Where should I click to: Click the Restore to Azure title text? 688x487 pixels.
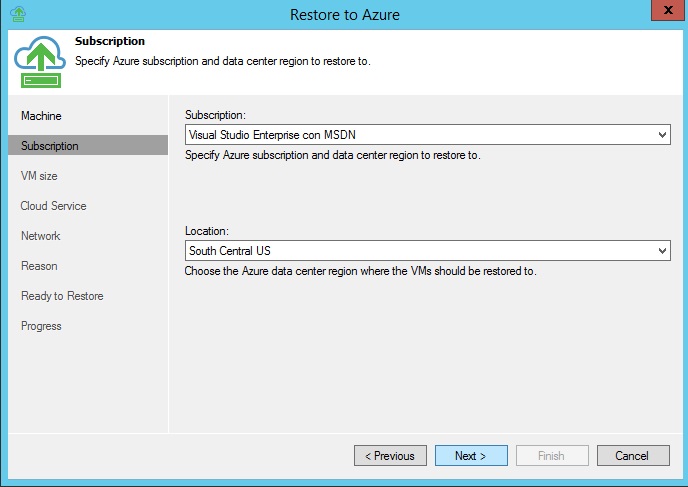[344, 14]
